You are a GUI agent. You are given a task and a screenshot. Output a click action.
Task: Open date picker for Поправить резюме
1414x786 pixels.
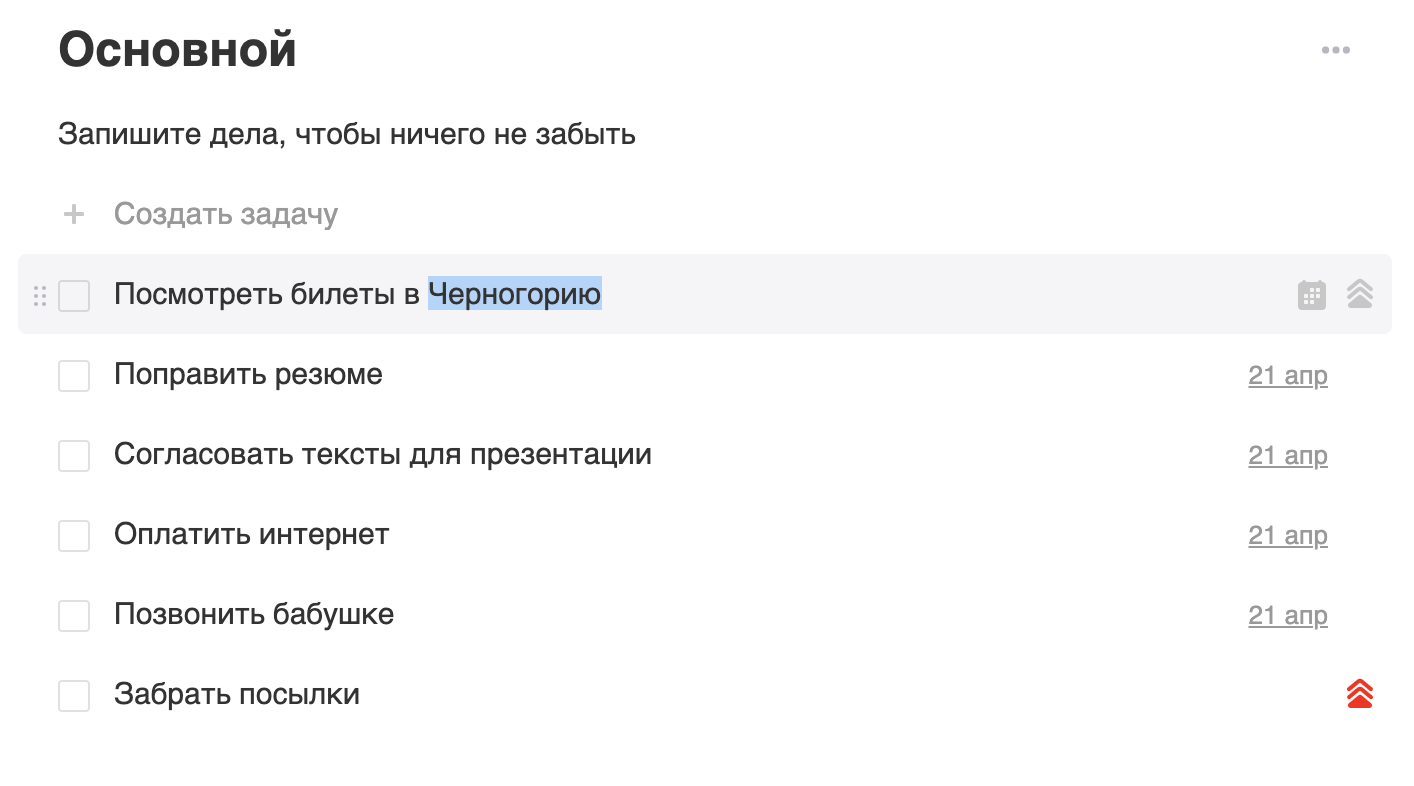click(1288, 376)
